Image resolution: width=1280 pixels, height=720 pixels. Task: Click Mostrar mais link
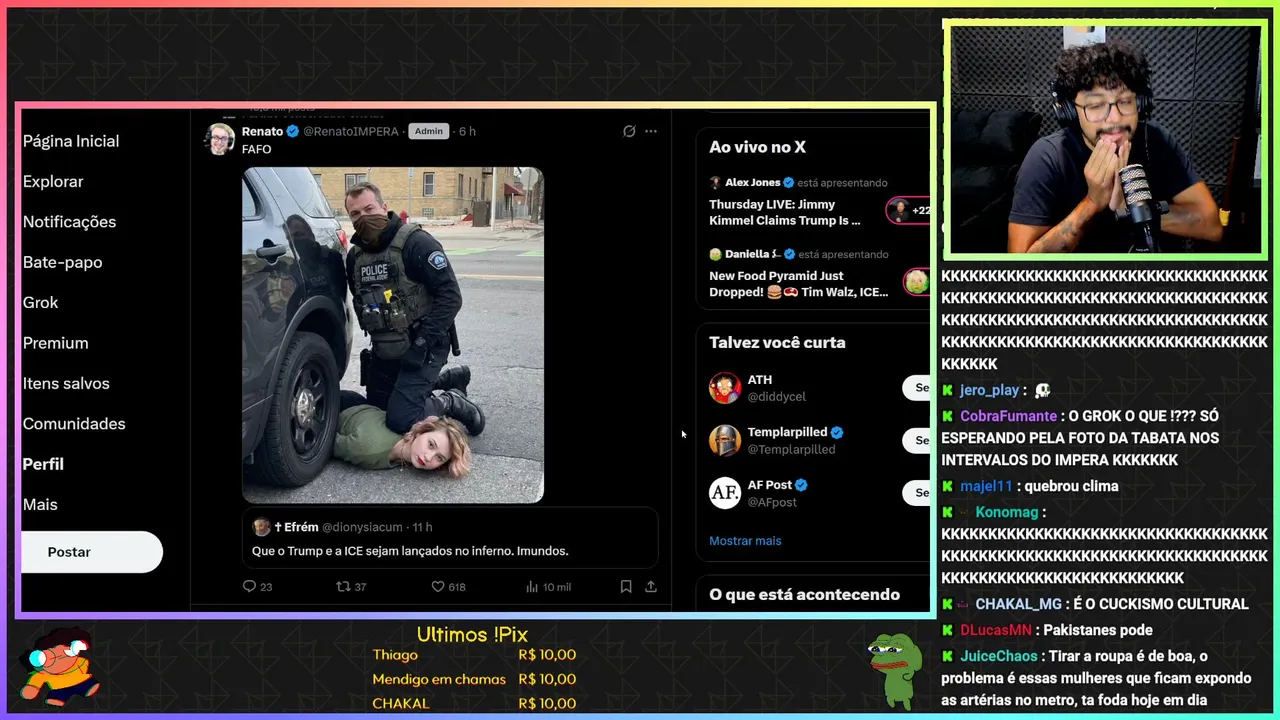point(745,541)
